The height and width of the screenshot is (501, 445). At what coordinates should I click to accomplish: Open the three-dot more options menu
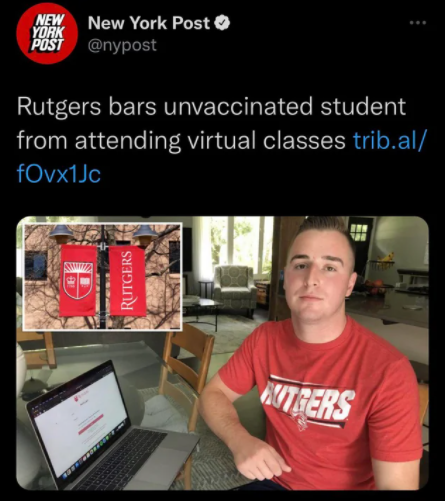(x=418, y=23)
